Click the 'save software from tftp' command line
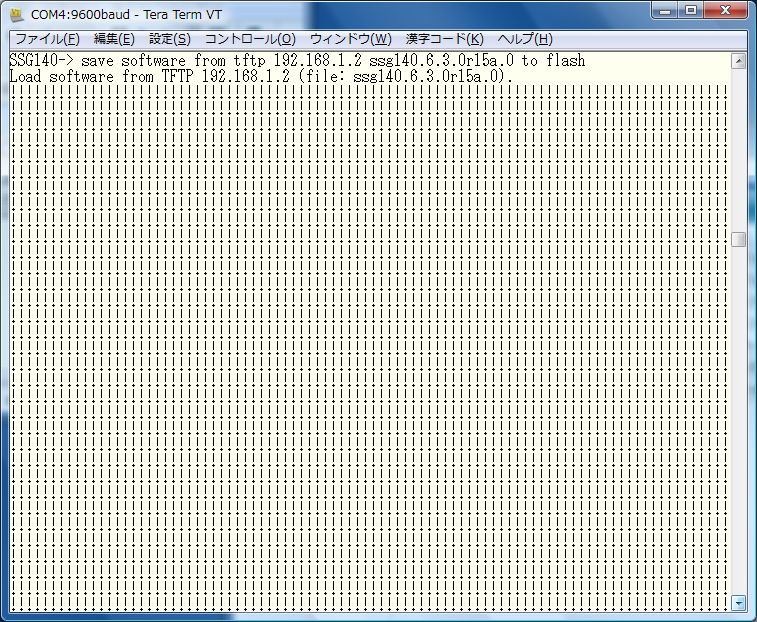Screen dimensions: 757x622 click(297, 61)
